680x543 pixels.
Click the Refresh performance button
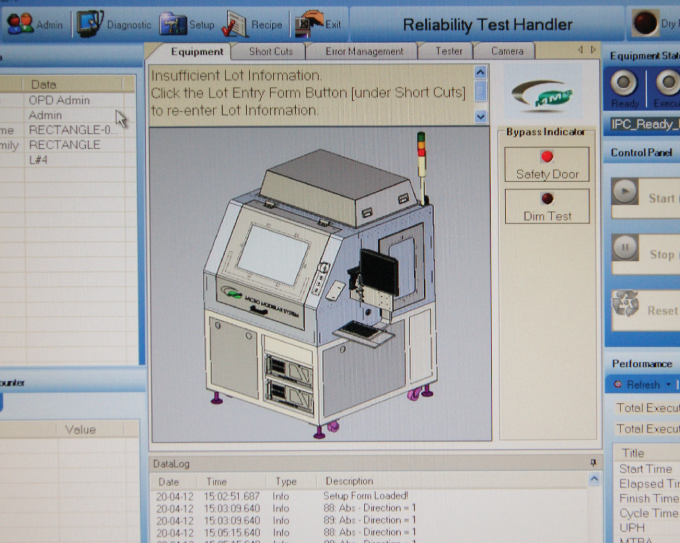pyautogui.click(x=638, y=385)
